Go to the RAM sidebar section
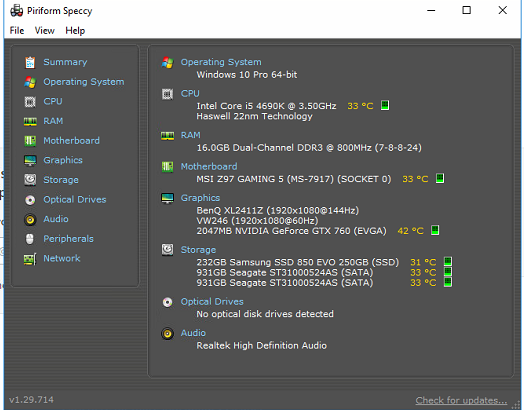 53,121
